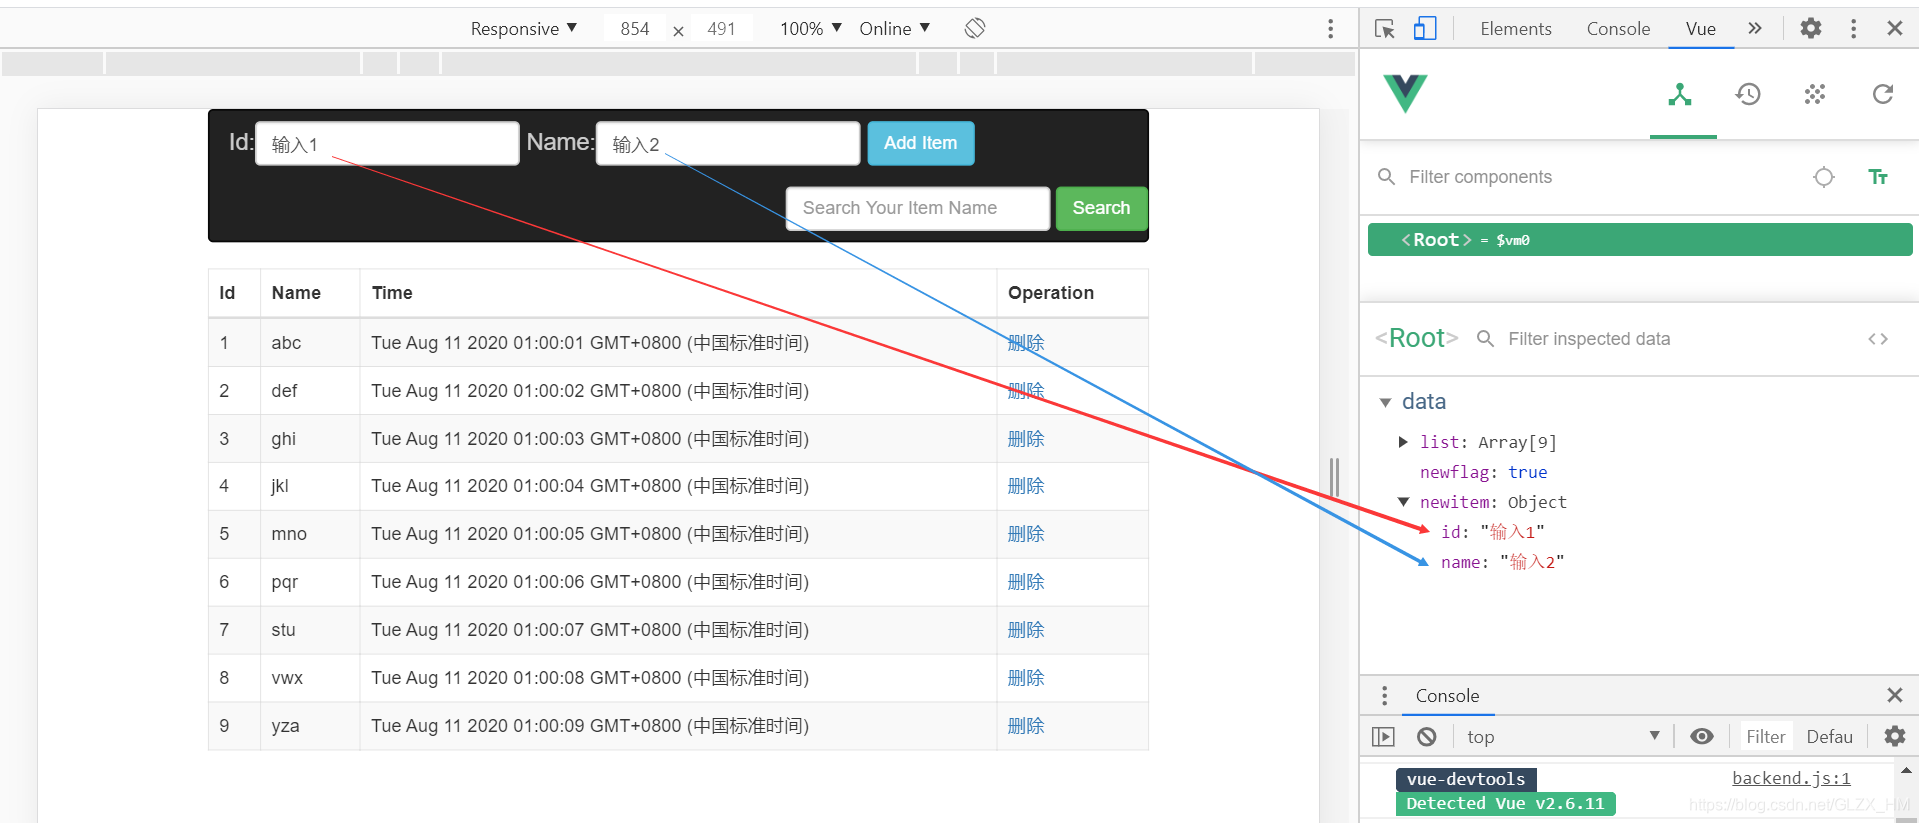Toggle component name format icon

[1878, 177]
